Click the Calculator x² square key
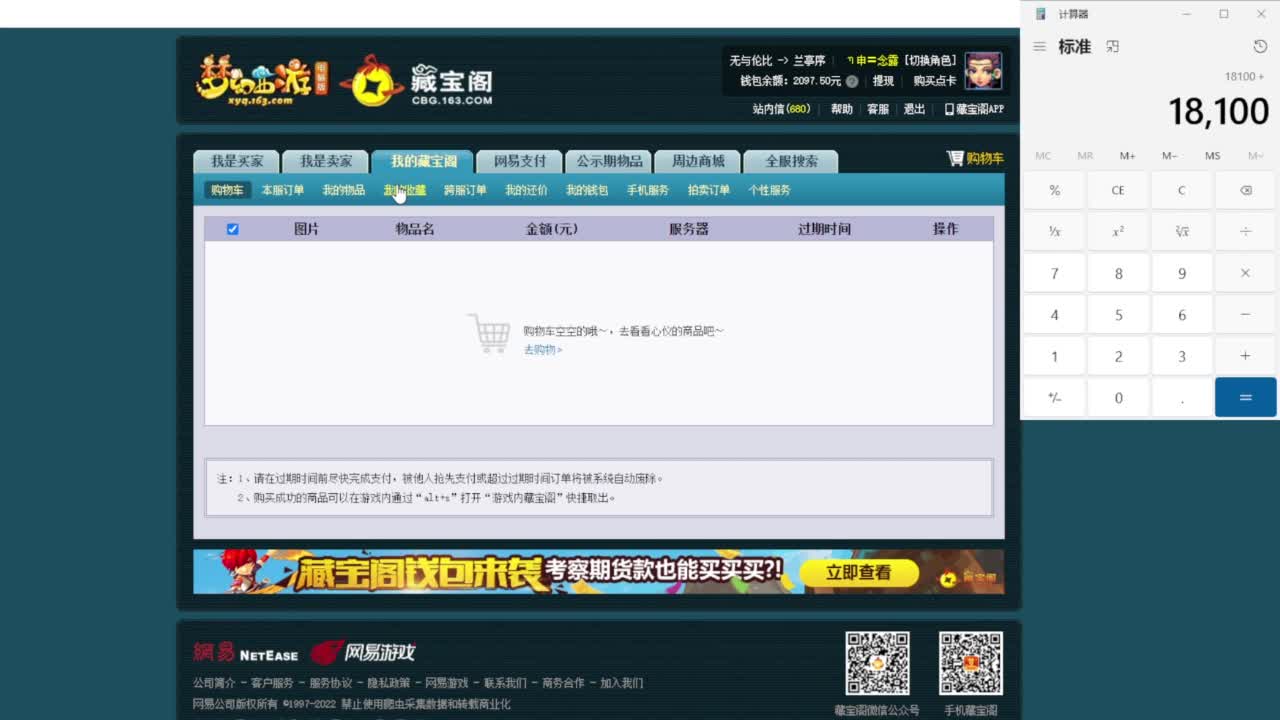Viewport: 1280px width, 720px height. coord(1118,231)
